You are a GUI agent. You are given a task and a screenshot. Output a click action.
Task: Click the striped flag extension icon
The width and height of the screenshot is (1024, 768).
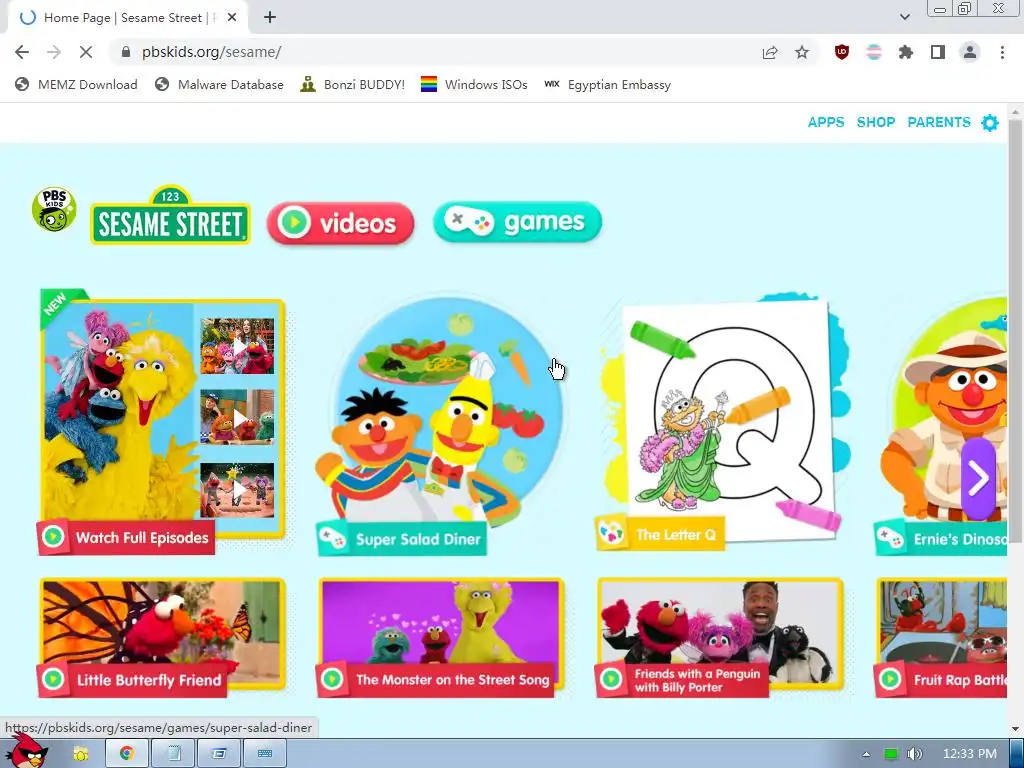point(874,52)
